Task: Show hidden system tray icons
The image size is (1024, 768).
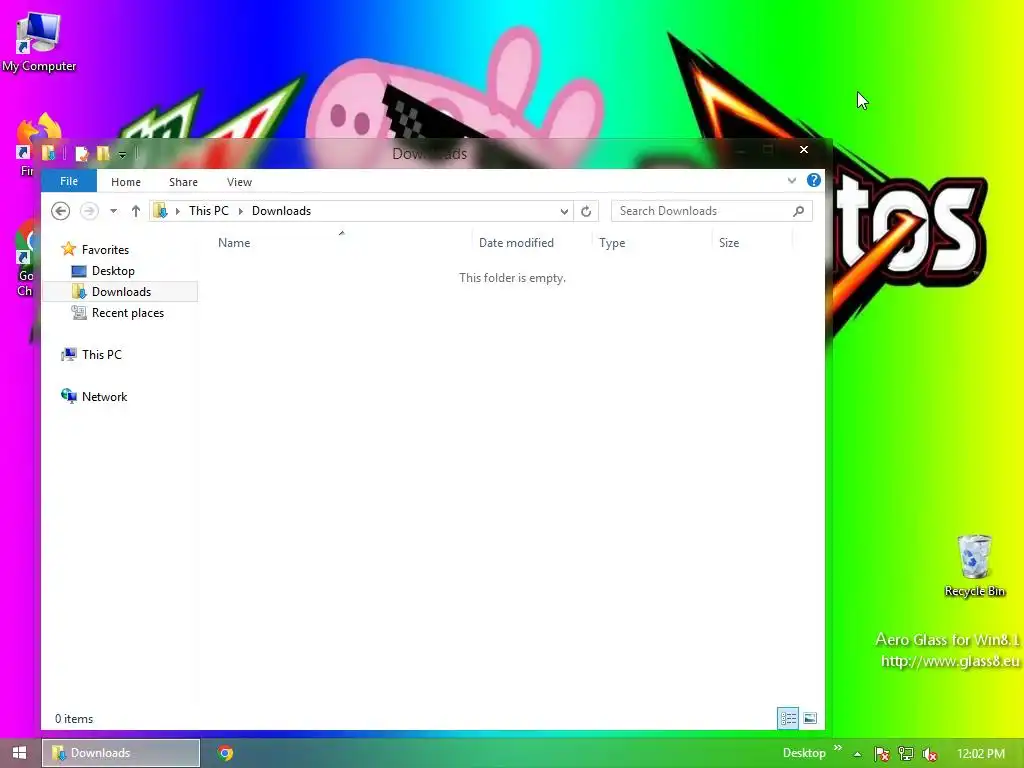Action: 857,754
